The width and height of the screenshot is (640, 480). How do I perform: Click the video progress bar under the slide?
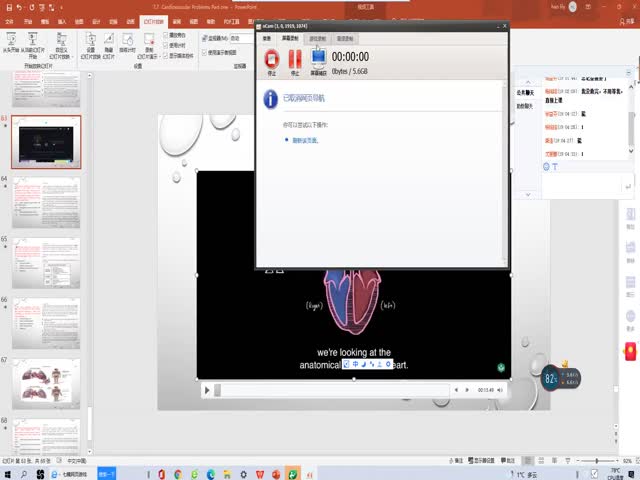(330, 389)
